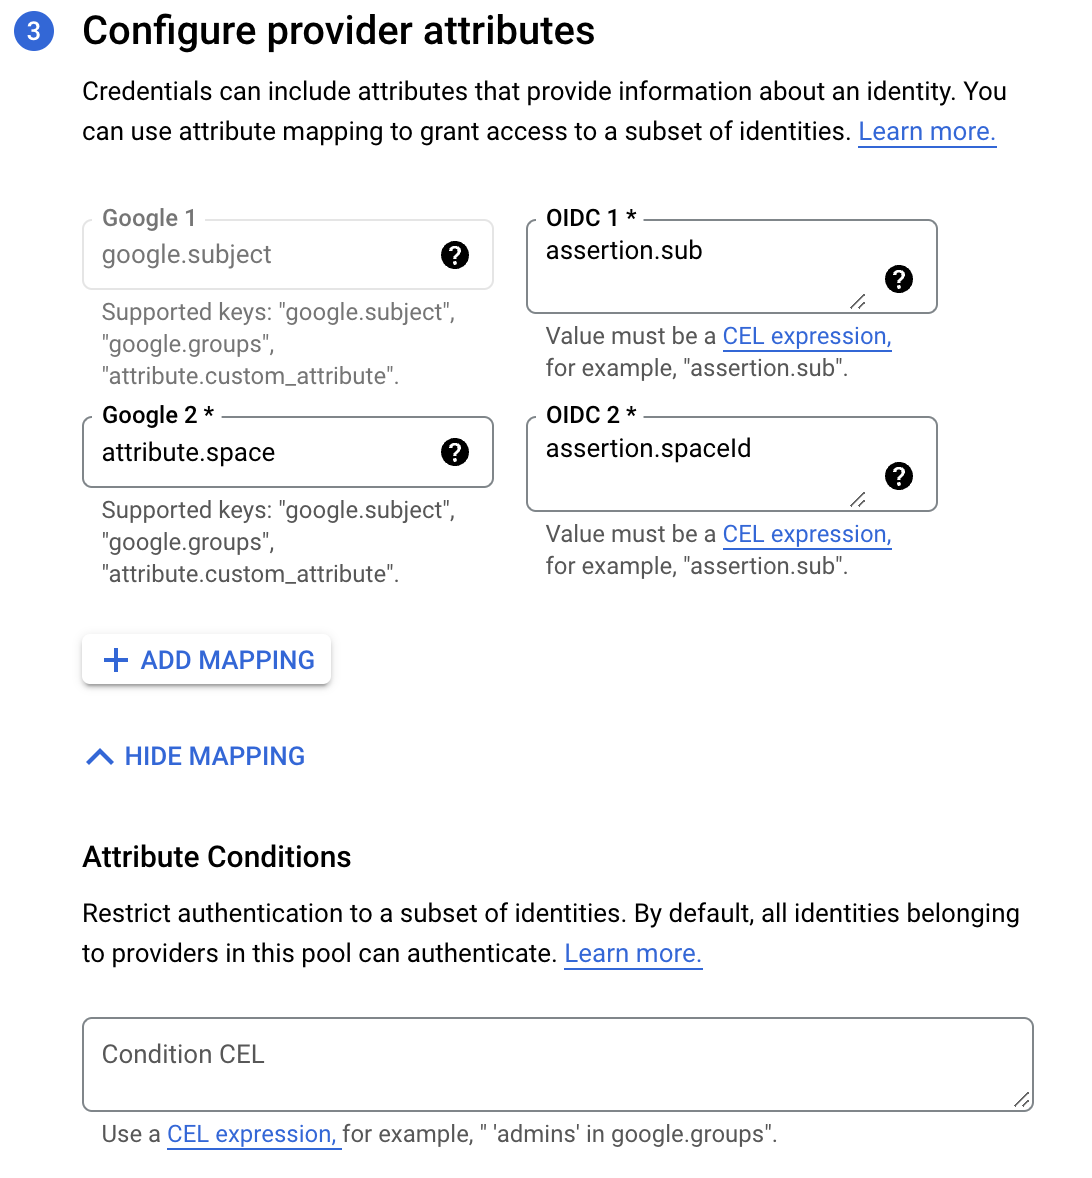Collapse mappings via HIDE MAPPING chevron
This screenshot has height=1178, width=1092.
coord(98,756)
